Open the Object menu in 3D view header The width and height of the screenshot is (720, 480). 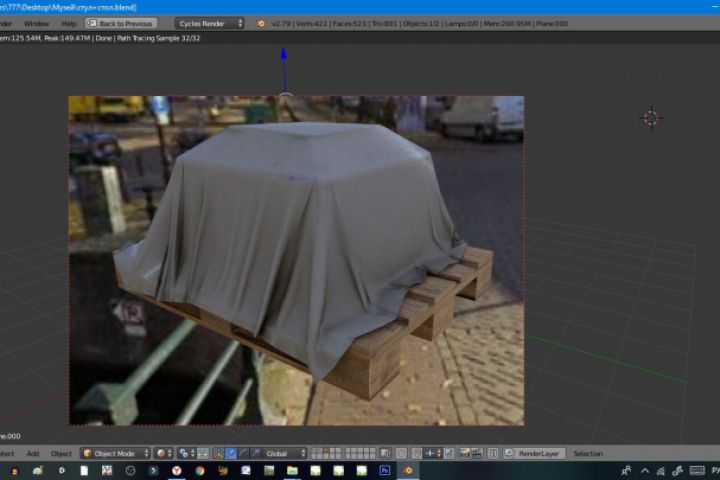click(61, 453)
